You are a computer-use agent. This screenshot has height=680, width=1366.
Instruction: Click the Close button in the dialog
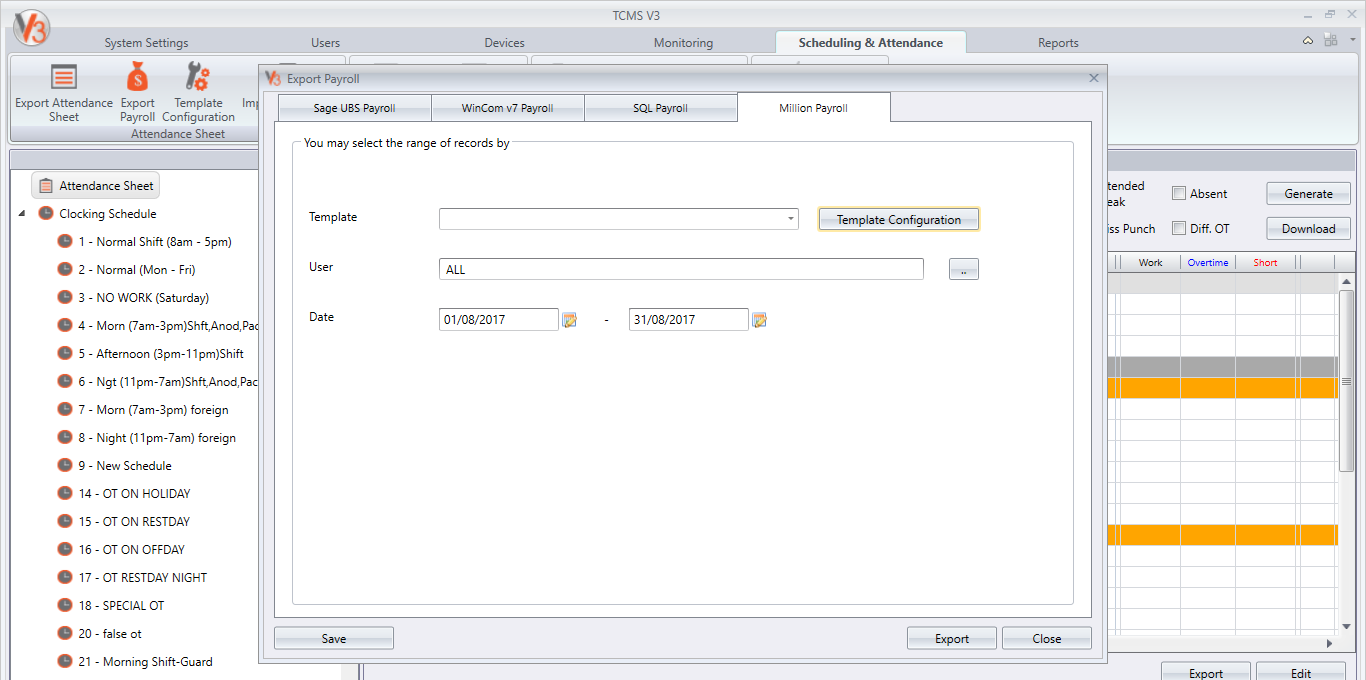[1047, 639]
